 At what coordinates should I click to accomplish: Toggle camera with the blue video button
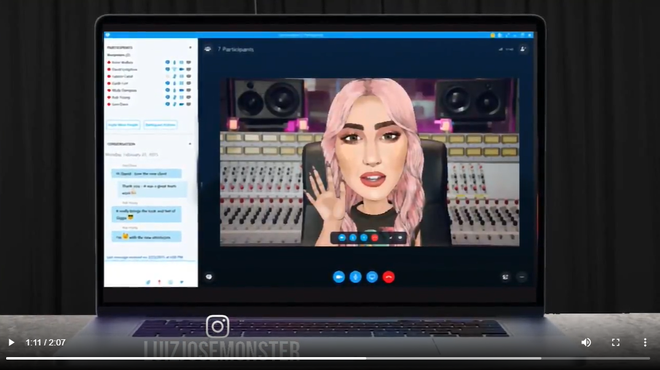tap(339, 277)
